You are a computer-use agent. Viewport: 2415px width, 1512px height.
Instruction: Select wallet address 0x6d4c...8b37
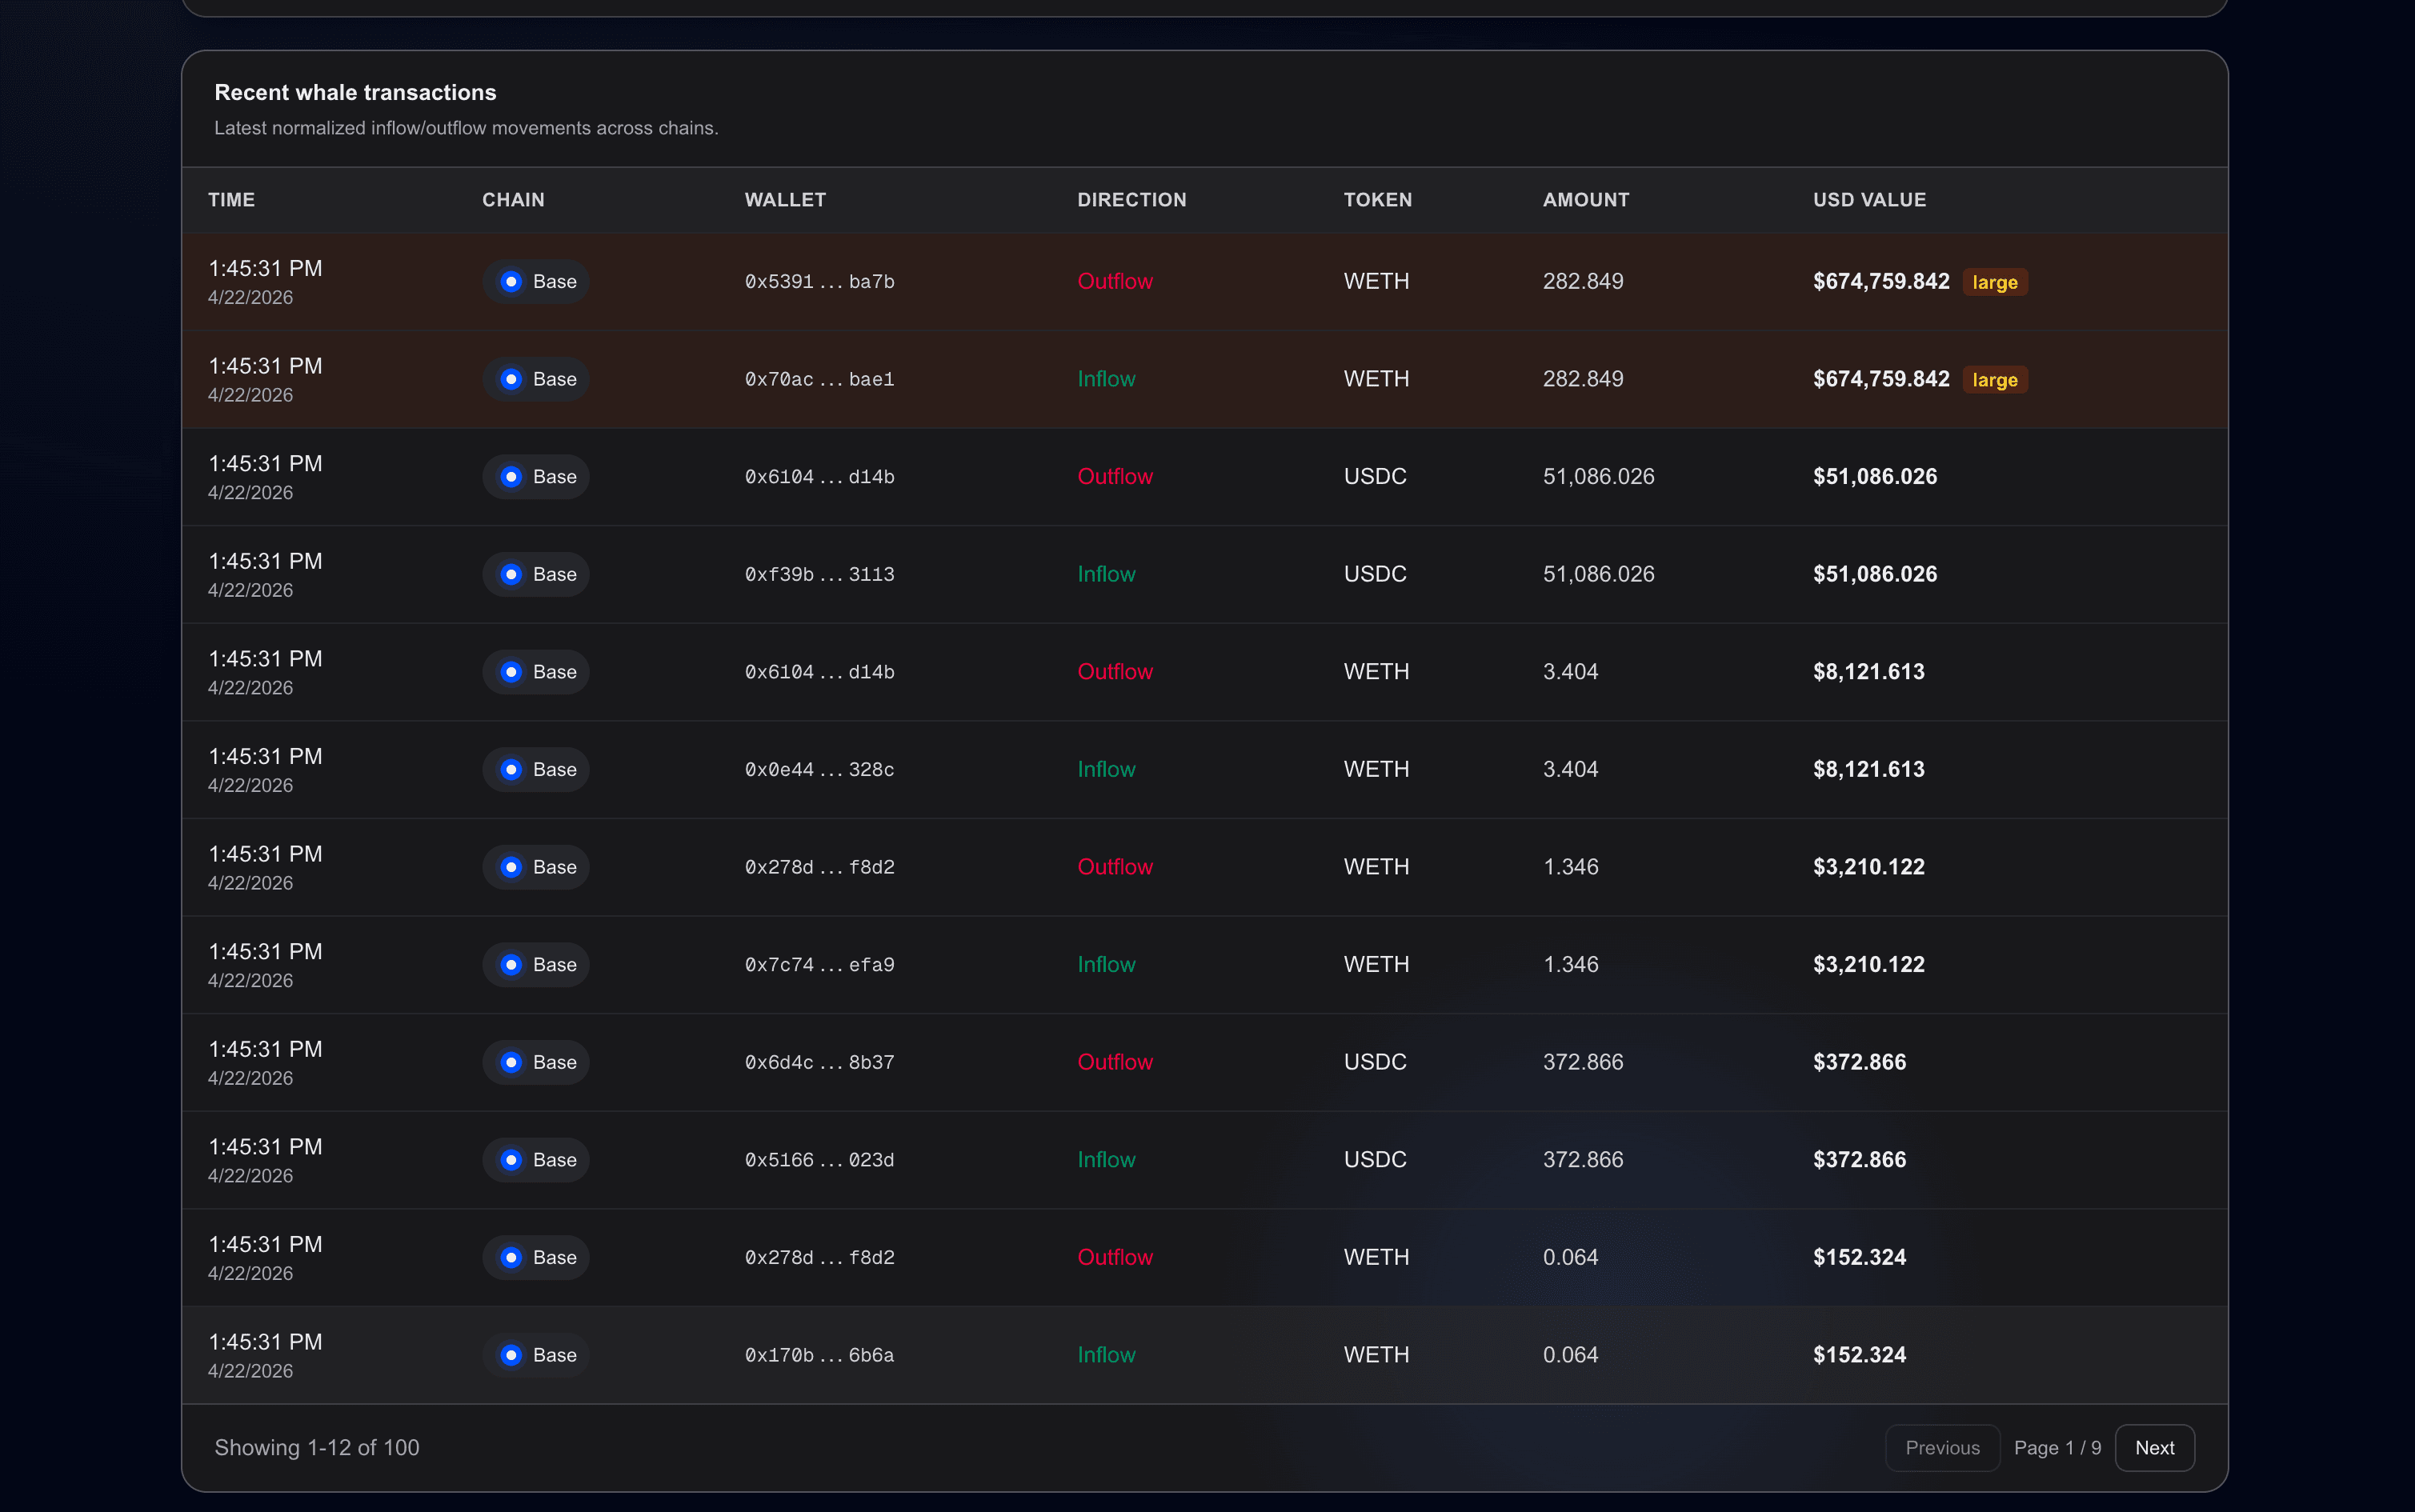click(819, 1062)
